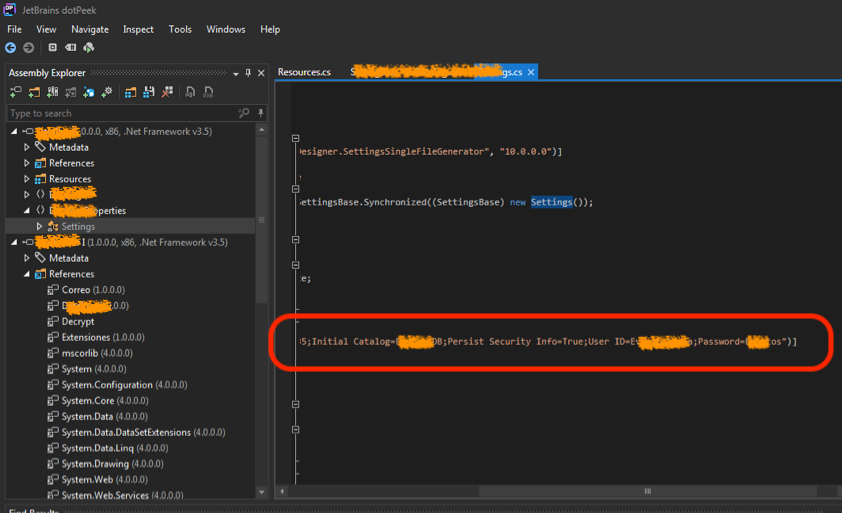Open Assembly Explorer window options dropdown
Screen dimensions: 842x513
coord(235,73)
